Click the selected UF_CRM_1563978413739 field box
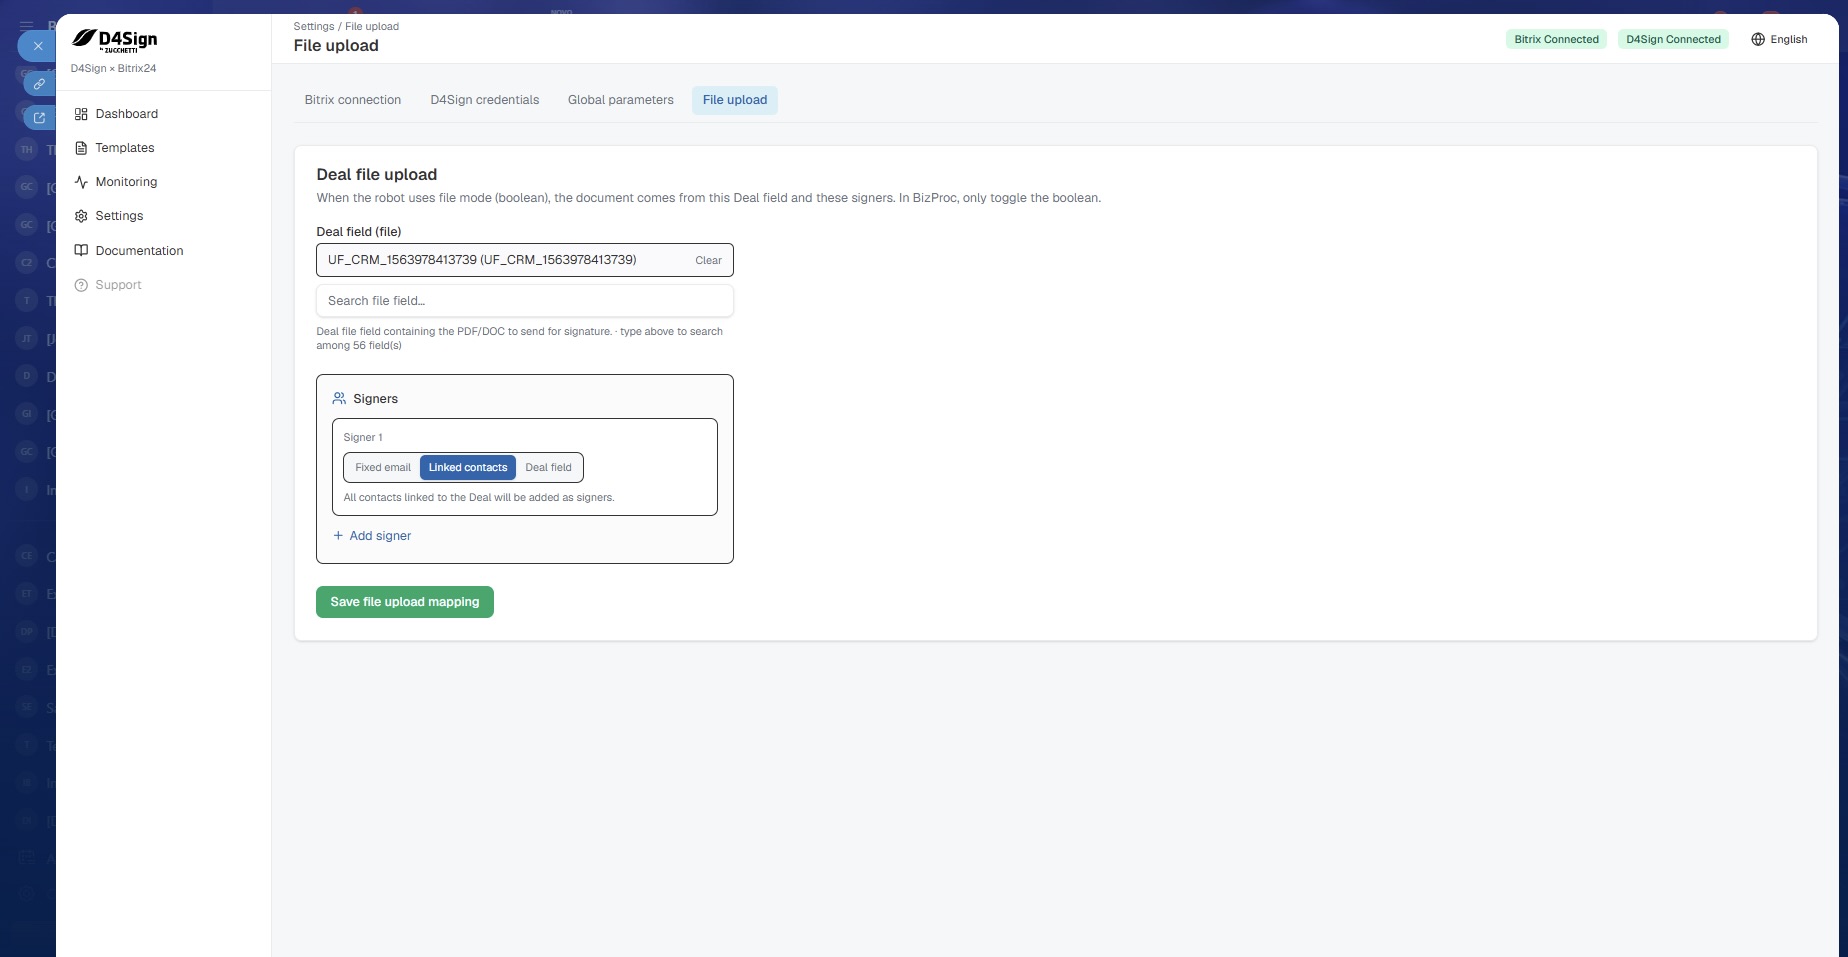The width and height of the screenshot is (1848, 957). coord(525,260)
